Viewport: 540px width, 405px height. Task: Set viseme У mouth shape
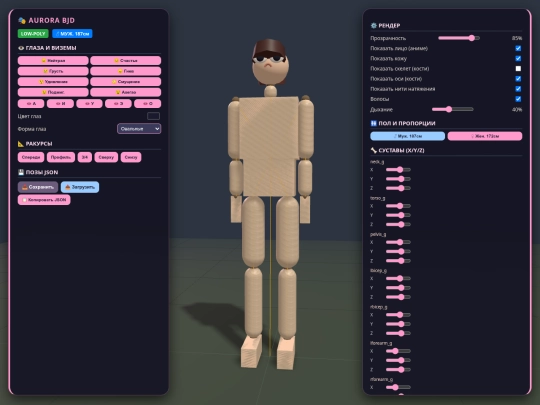click(89, 103)
